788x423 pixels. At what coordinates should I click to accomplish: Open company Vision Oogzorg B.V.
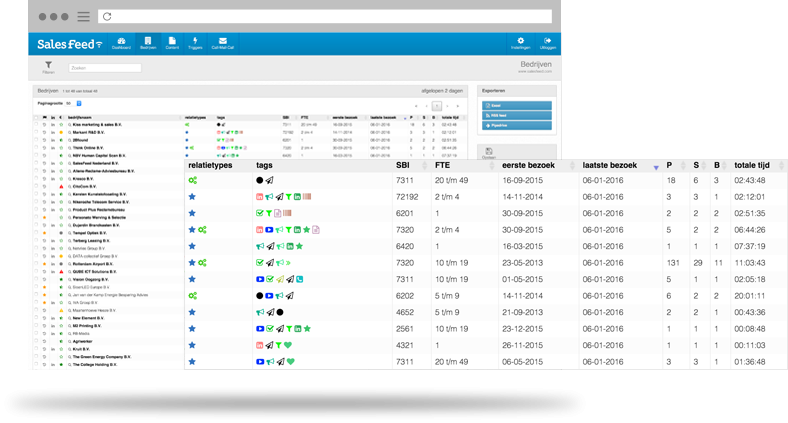[x=90, y=279]
